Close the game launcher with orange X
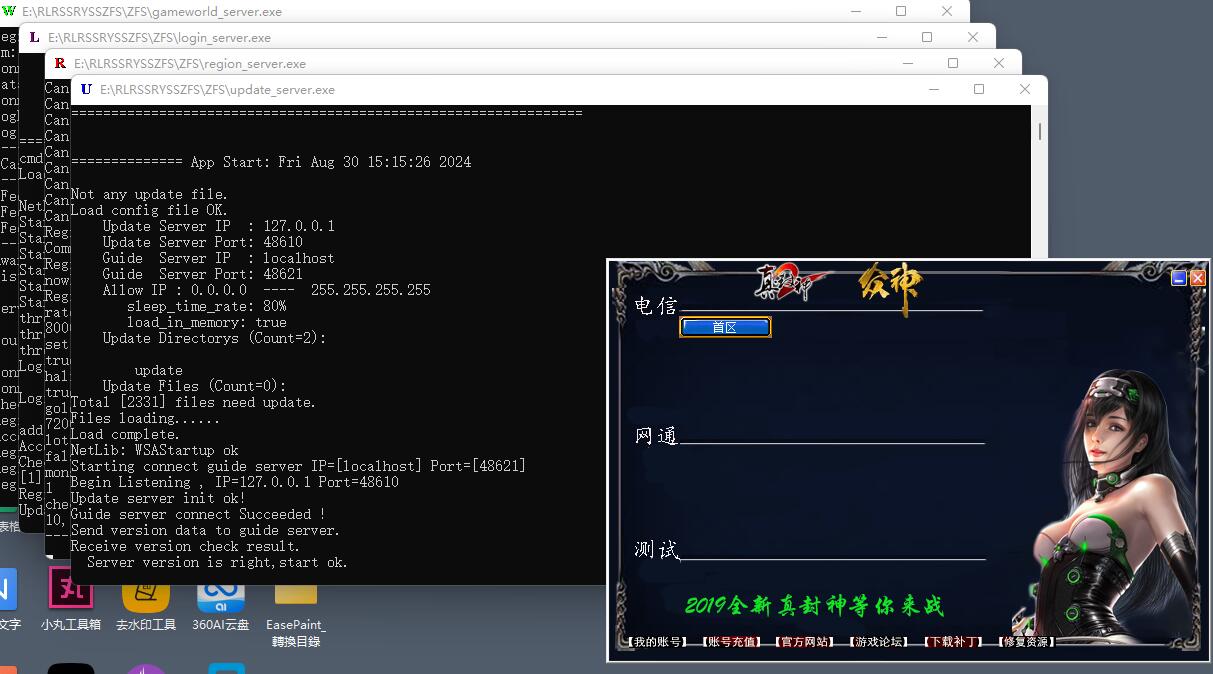The width and height of the screenshot is (1213, 674). point(1197,278)
